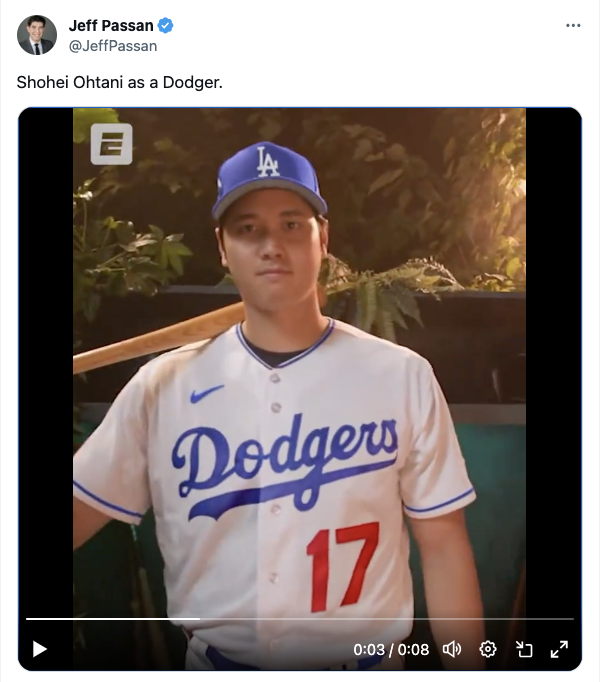Click the red number 17 on jersey
Screen dimensions: 606x682
click(x=343, y=567)
